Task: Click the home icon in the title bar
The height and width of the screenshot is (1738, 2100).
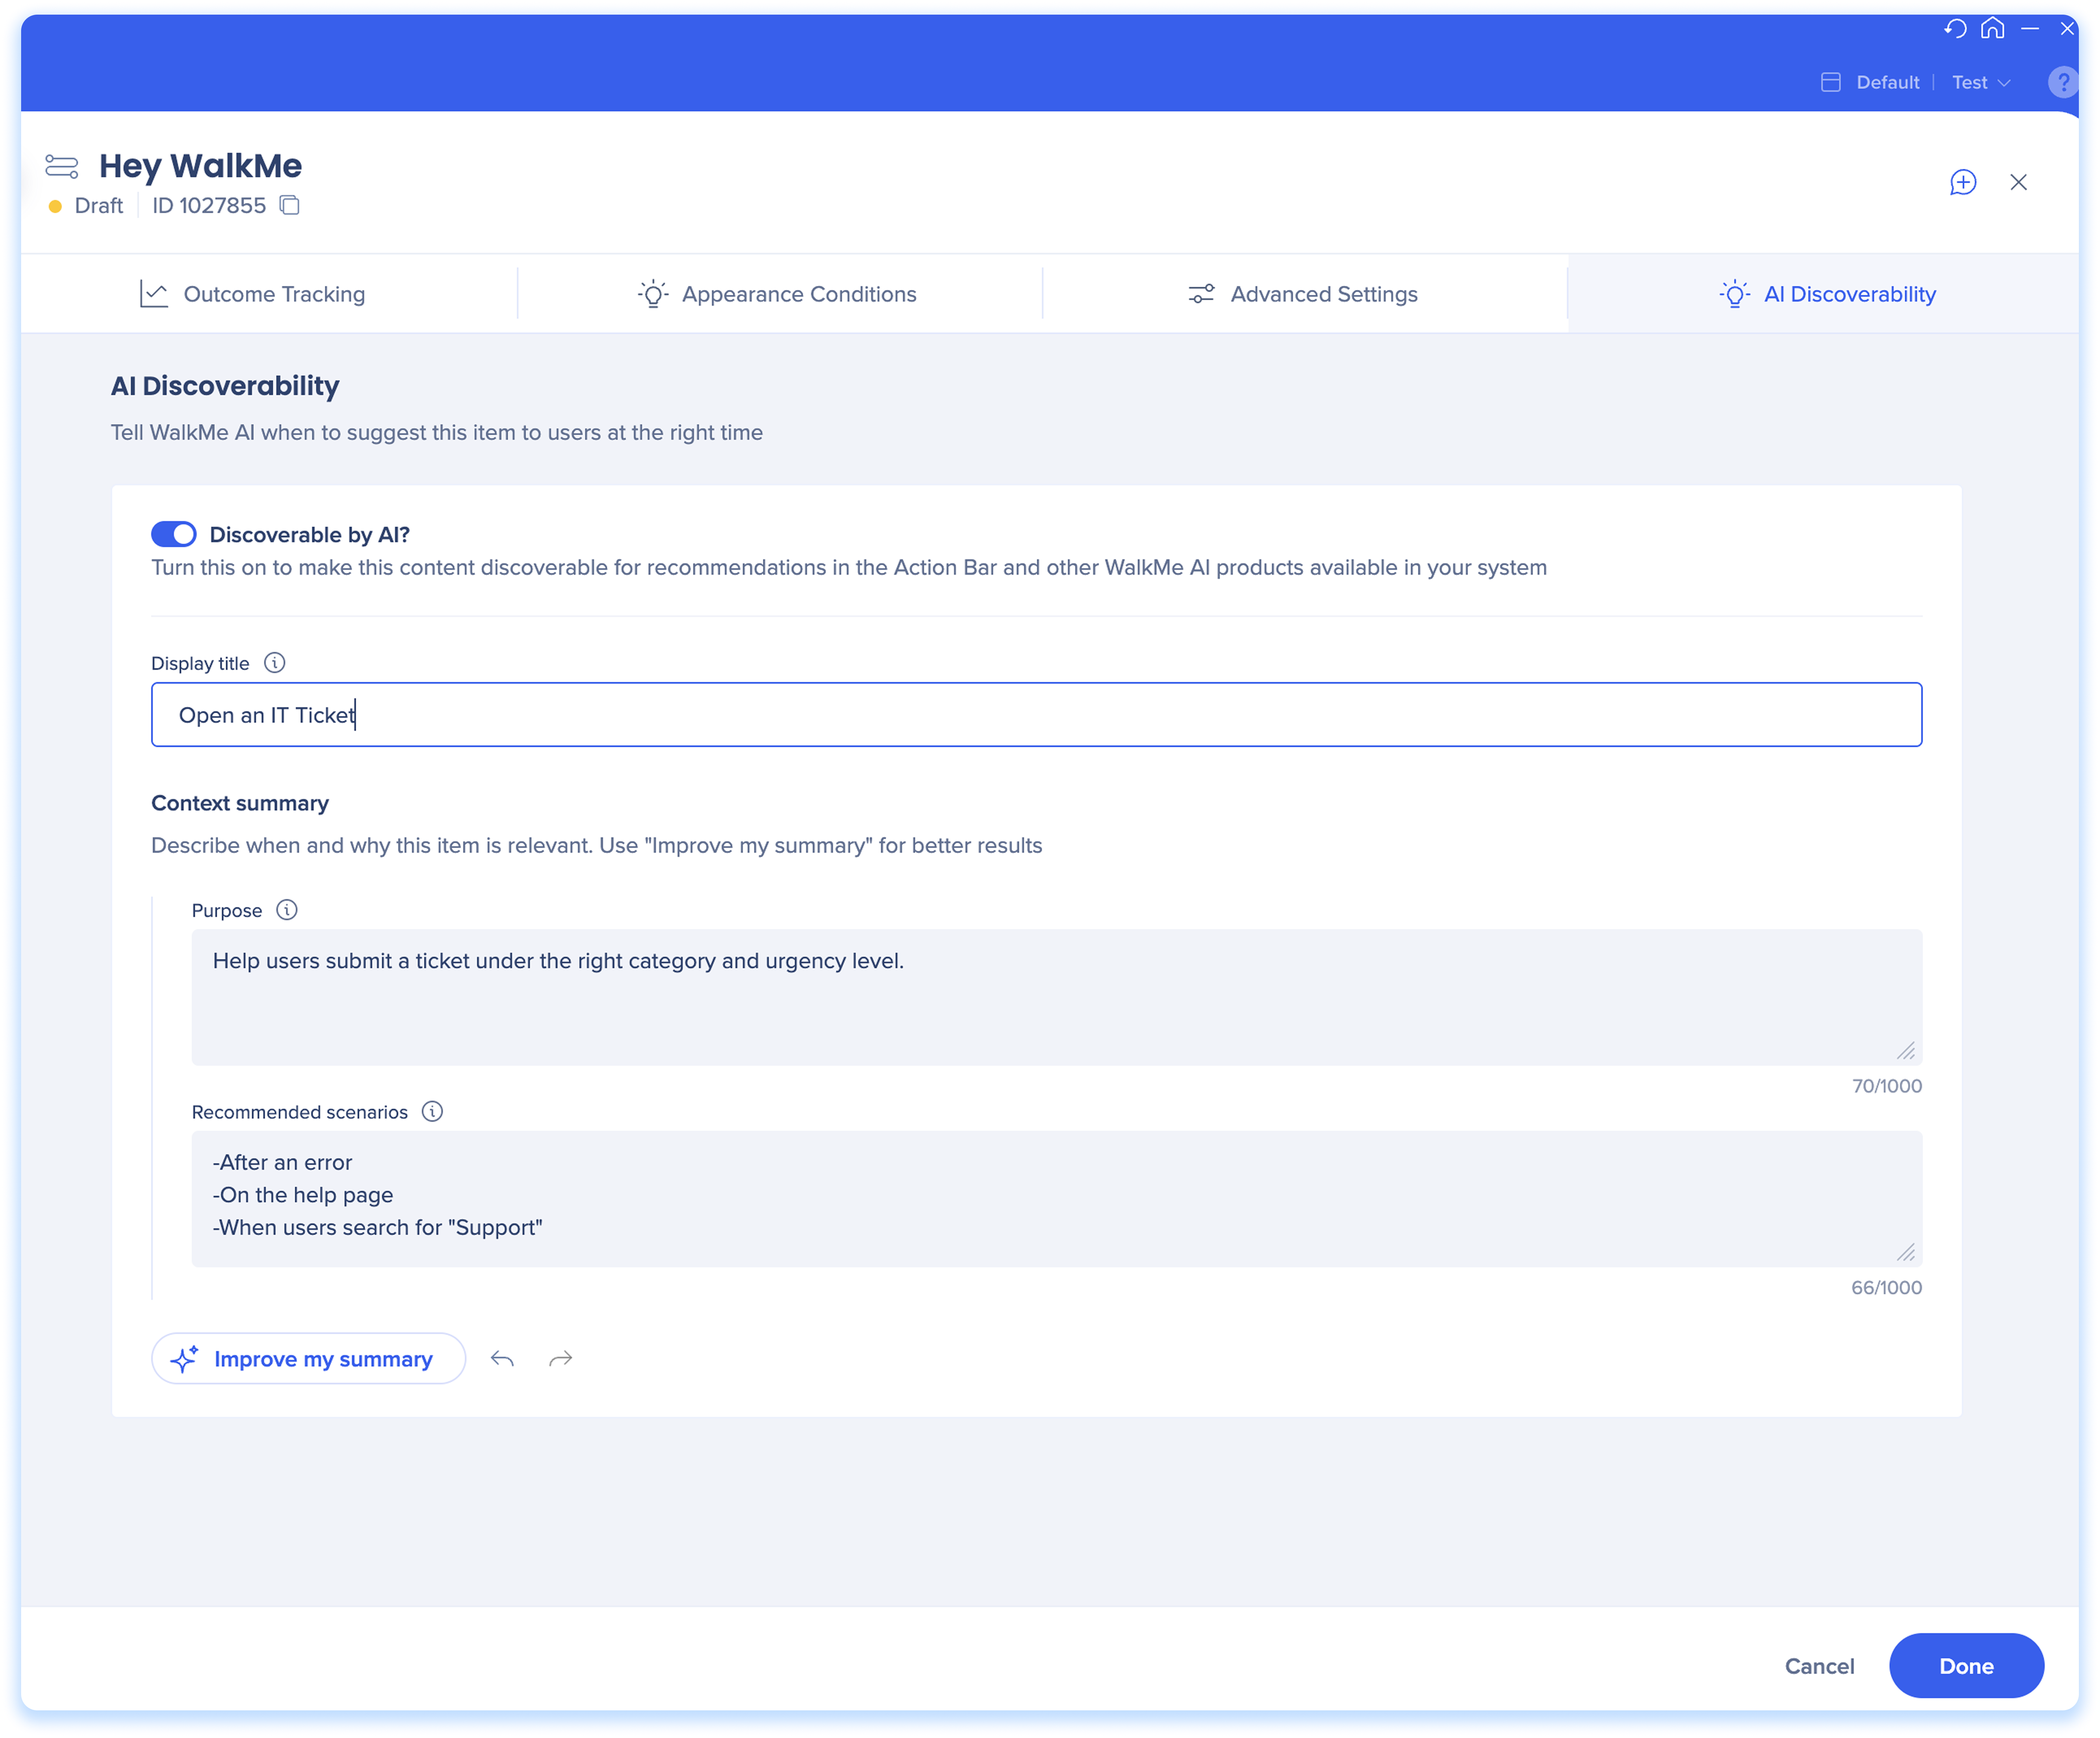Action: point(1993,28)
